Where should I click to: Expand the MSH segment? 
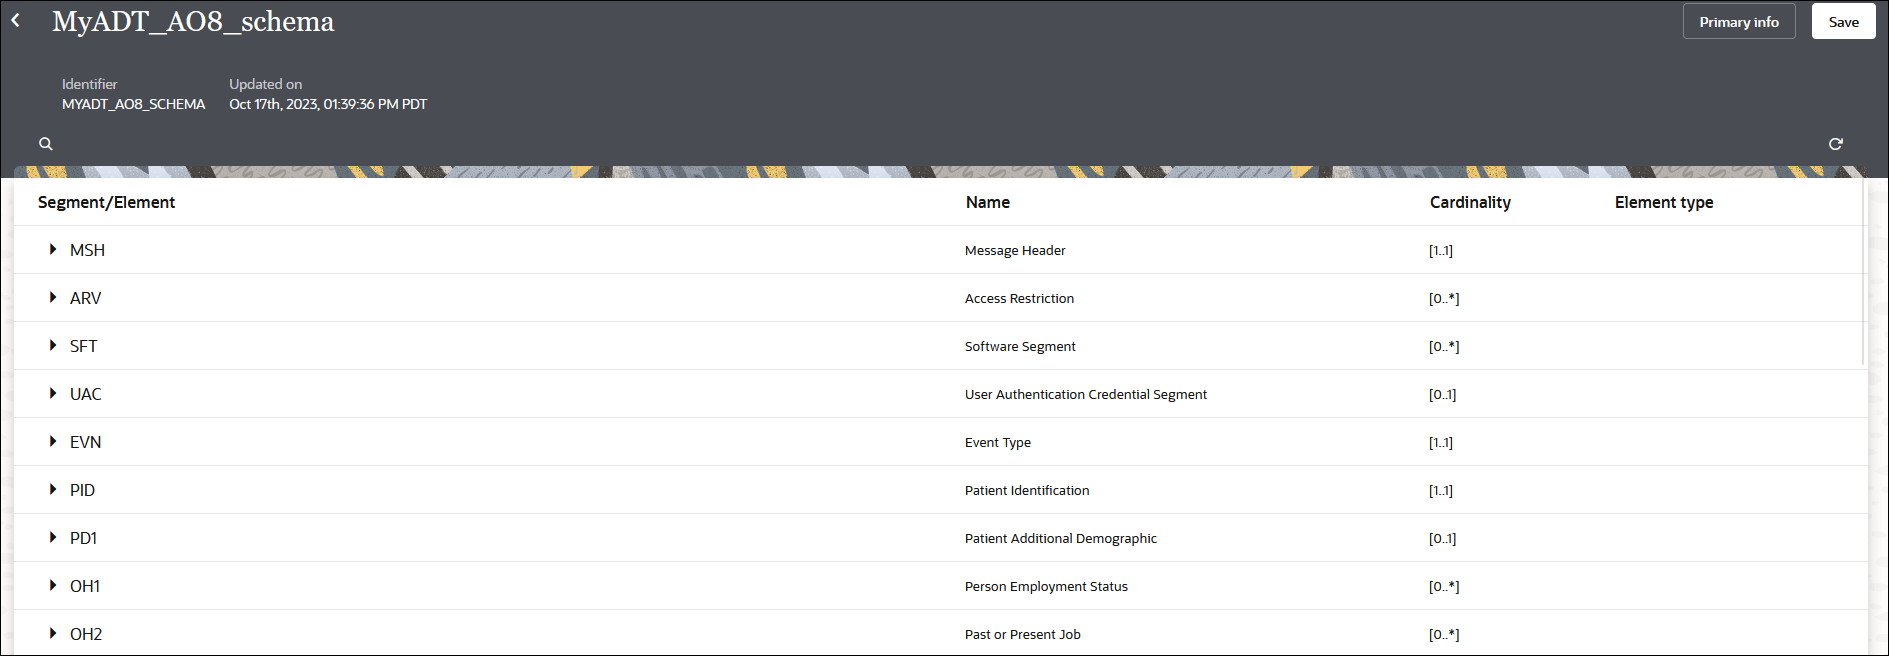[53, 249]
